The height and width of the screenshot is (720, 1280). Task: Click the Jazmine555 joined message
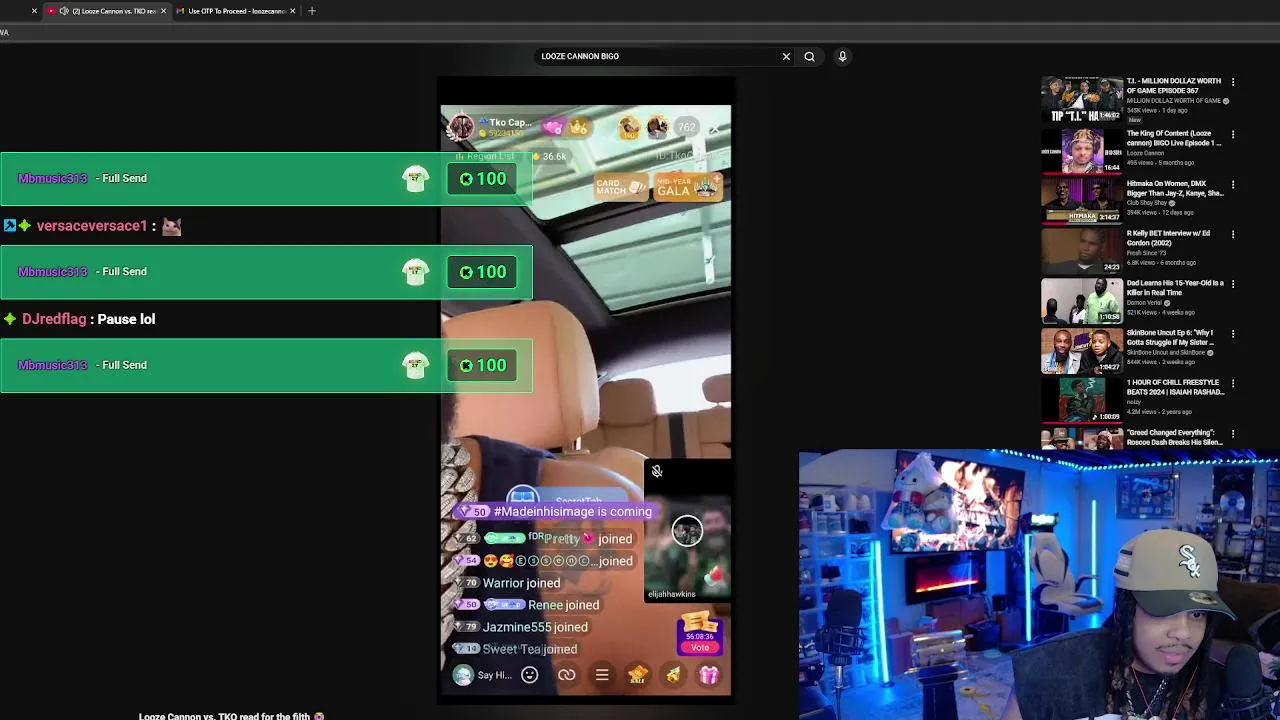[x=523, y=627]
